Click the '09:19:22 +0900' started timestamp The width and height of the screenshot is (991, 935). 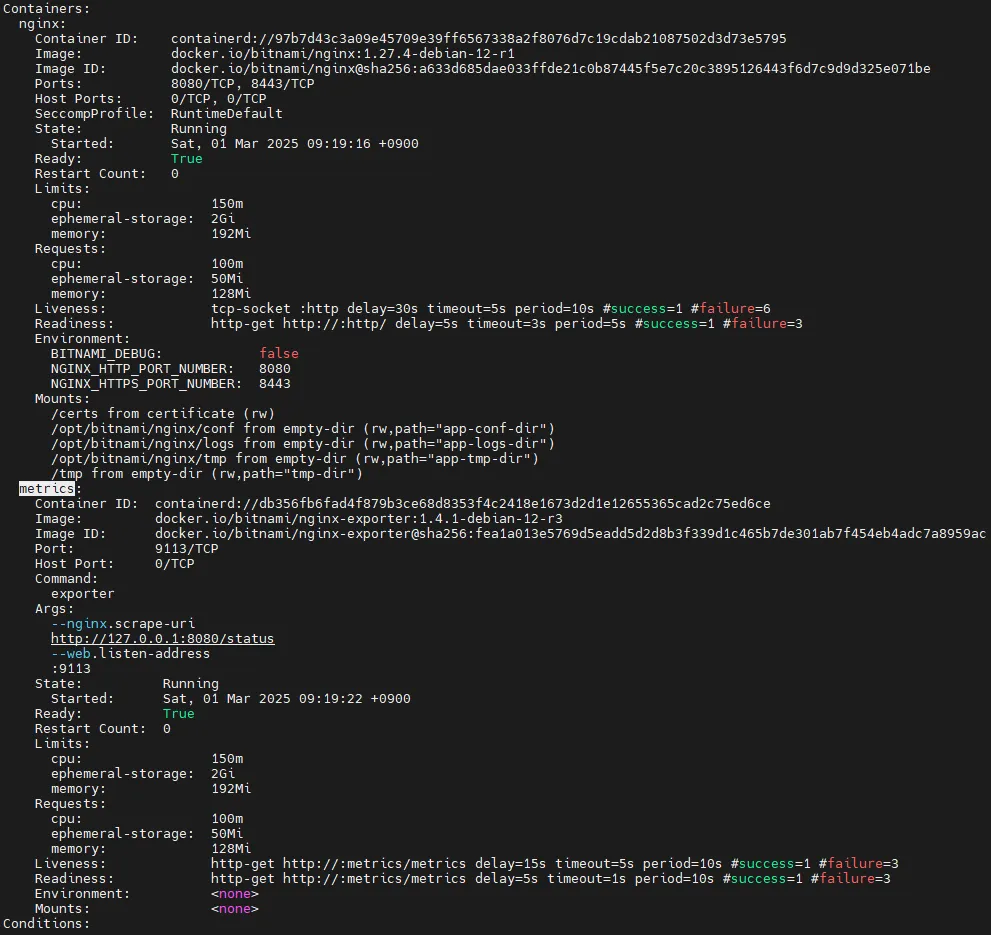(355, 699)
